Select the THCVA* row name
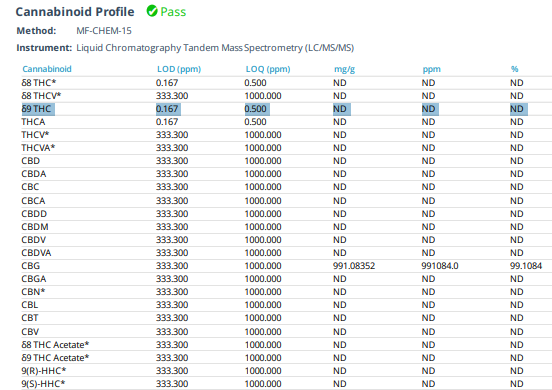This screenshot has height=390, width=552. (38, 148)
